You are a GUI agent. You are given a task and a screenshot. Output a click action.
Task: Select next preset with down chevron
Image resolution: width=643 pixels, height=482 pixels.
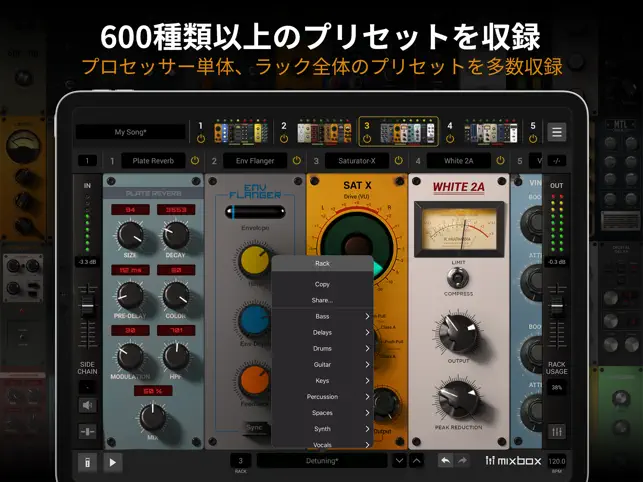pyautogui.click(x=399, y=461)
